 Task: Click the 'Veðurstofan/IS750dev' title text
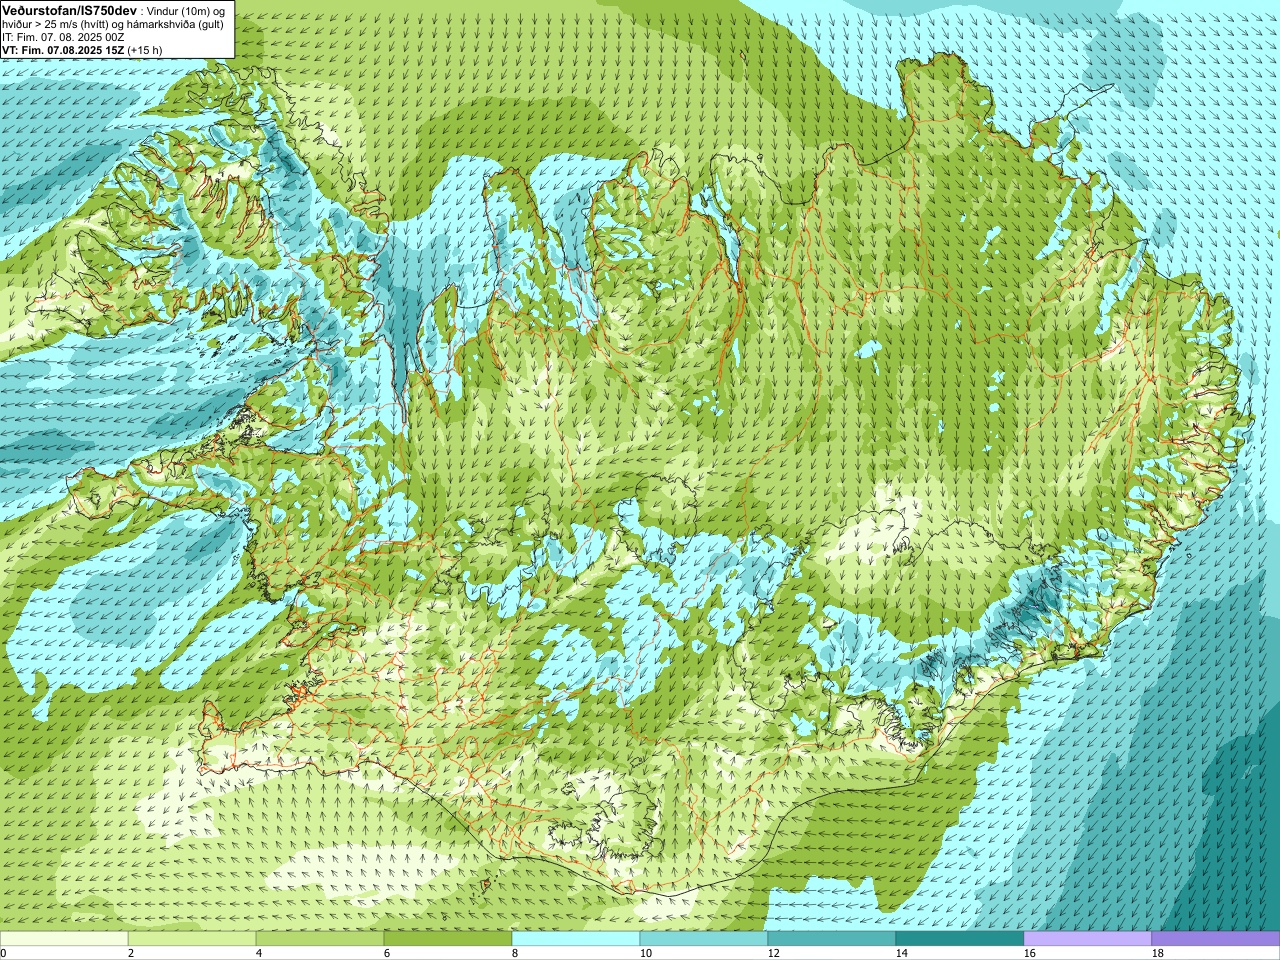click(70, 9)
